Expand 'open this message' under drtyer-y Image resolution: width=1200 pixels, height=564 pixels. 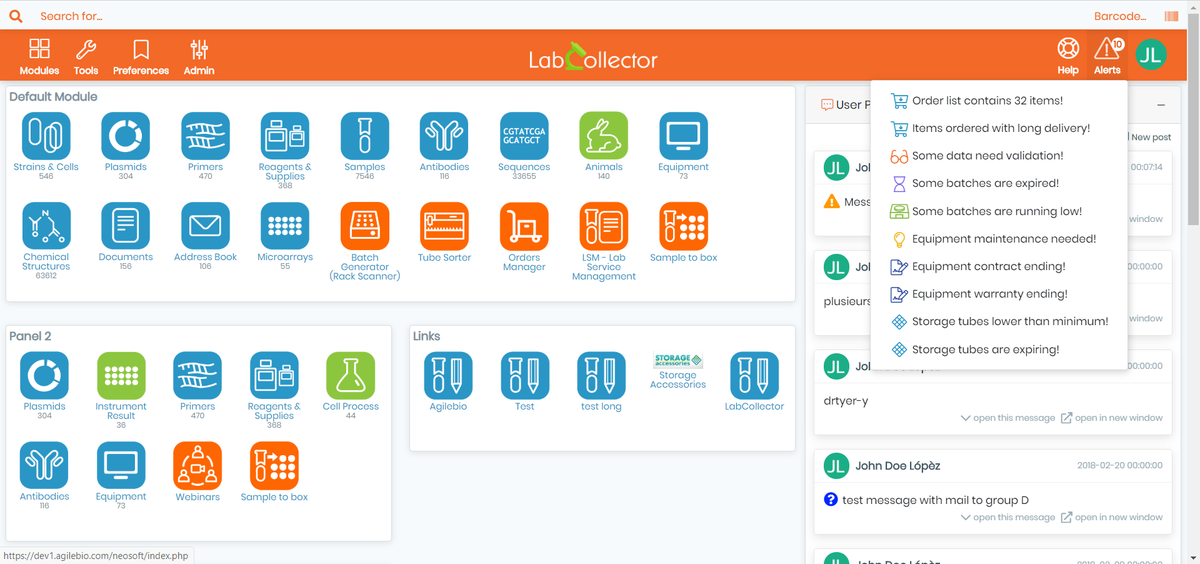[x=1007, y=418]
